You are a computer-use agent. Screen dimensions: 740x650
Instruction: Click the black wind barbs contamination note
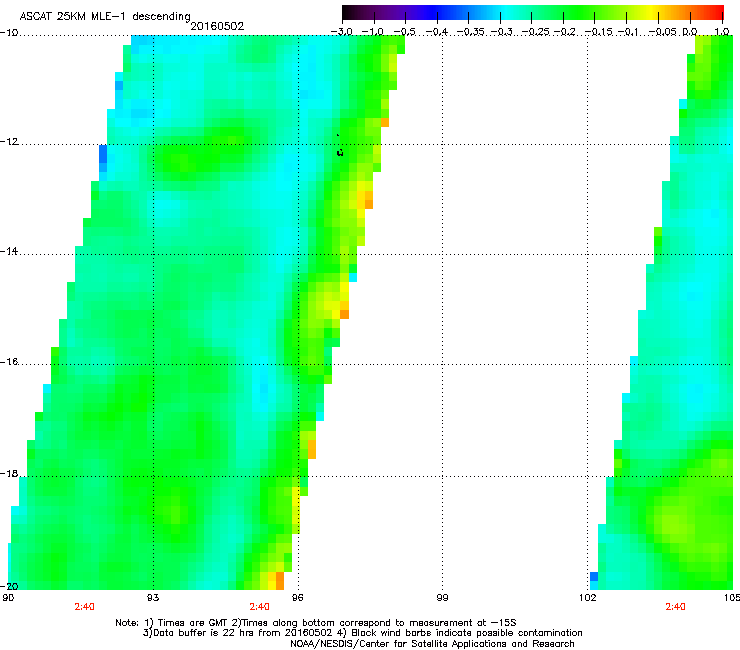point(460,633)
